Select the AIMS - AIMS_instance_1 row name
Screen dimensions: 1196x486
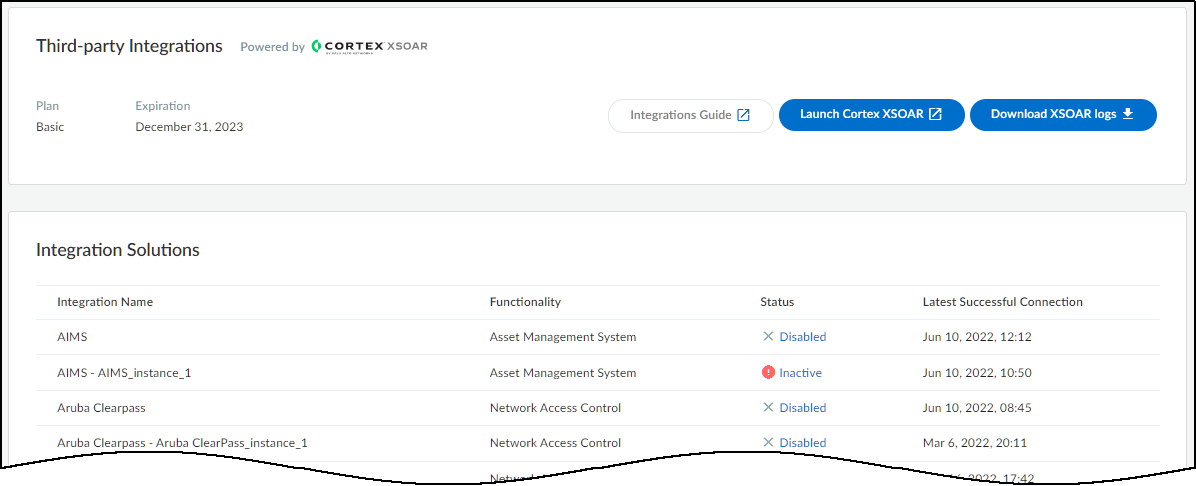coord(124,373)
